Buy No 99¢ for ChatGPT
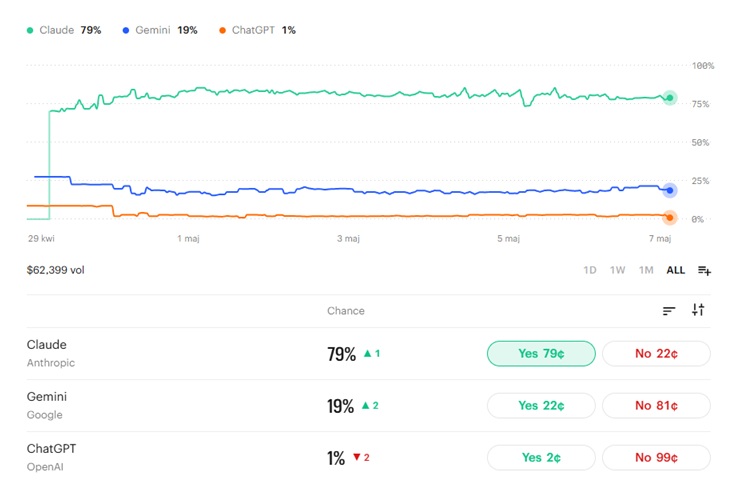 point(656,457)
